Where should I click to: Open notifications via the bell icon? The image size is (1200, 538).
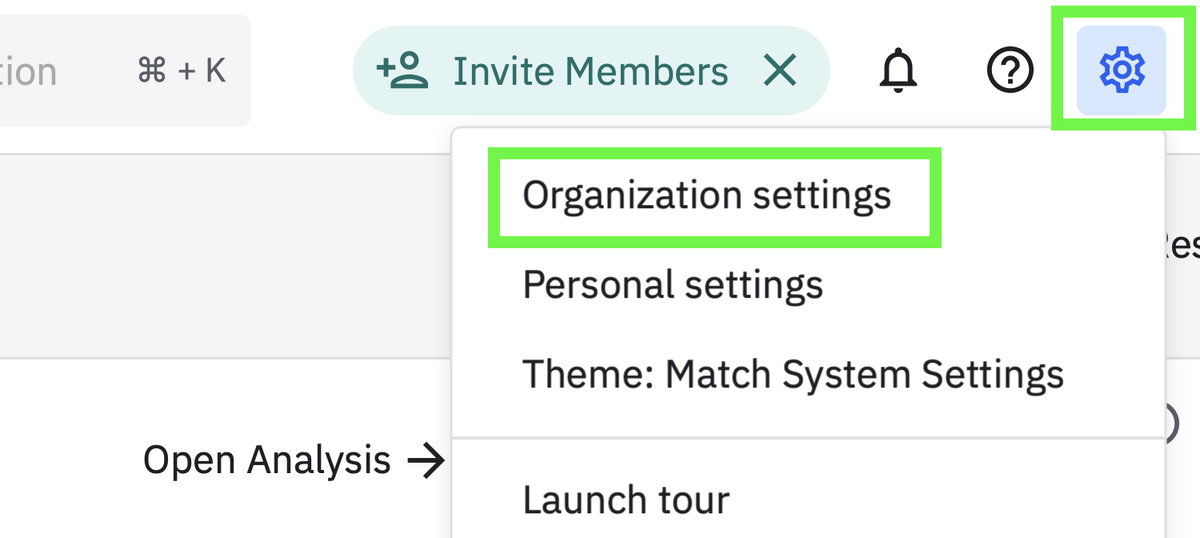(x=898, y=70)
